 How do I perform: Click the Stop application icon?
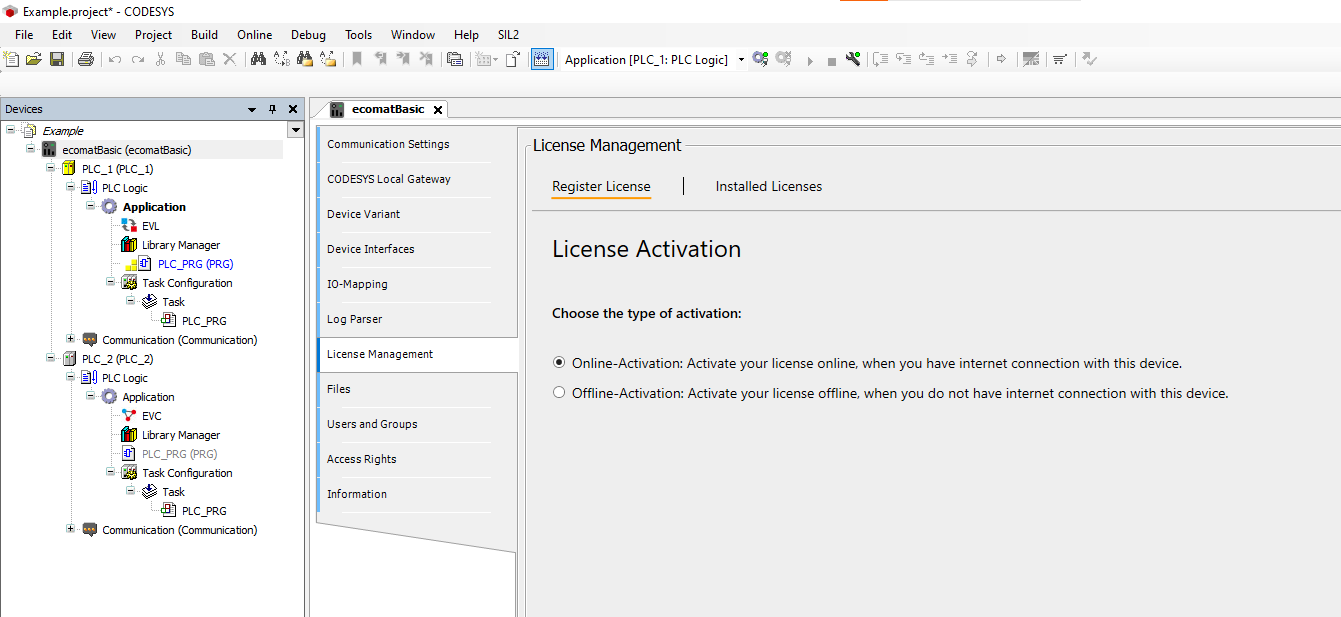832,59
